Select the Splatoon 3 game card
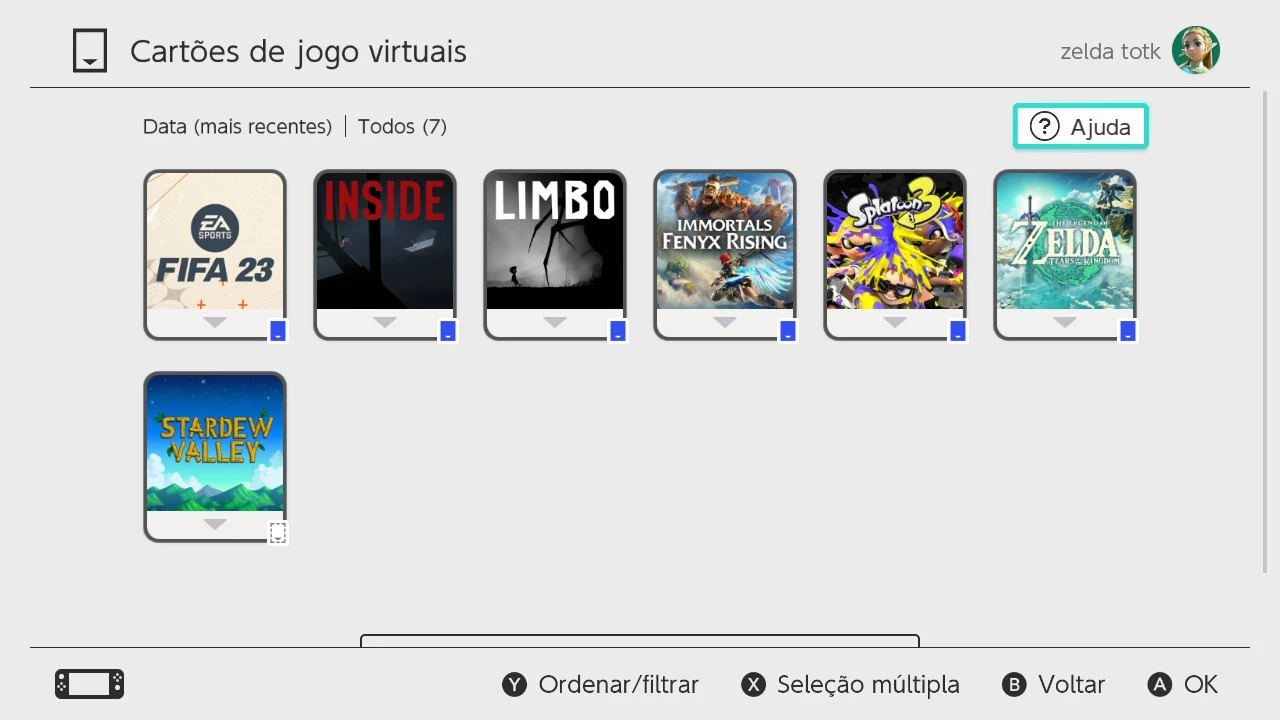The width and height of the screenshot is (1280, 720). tap(895, 255)
